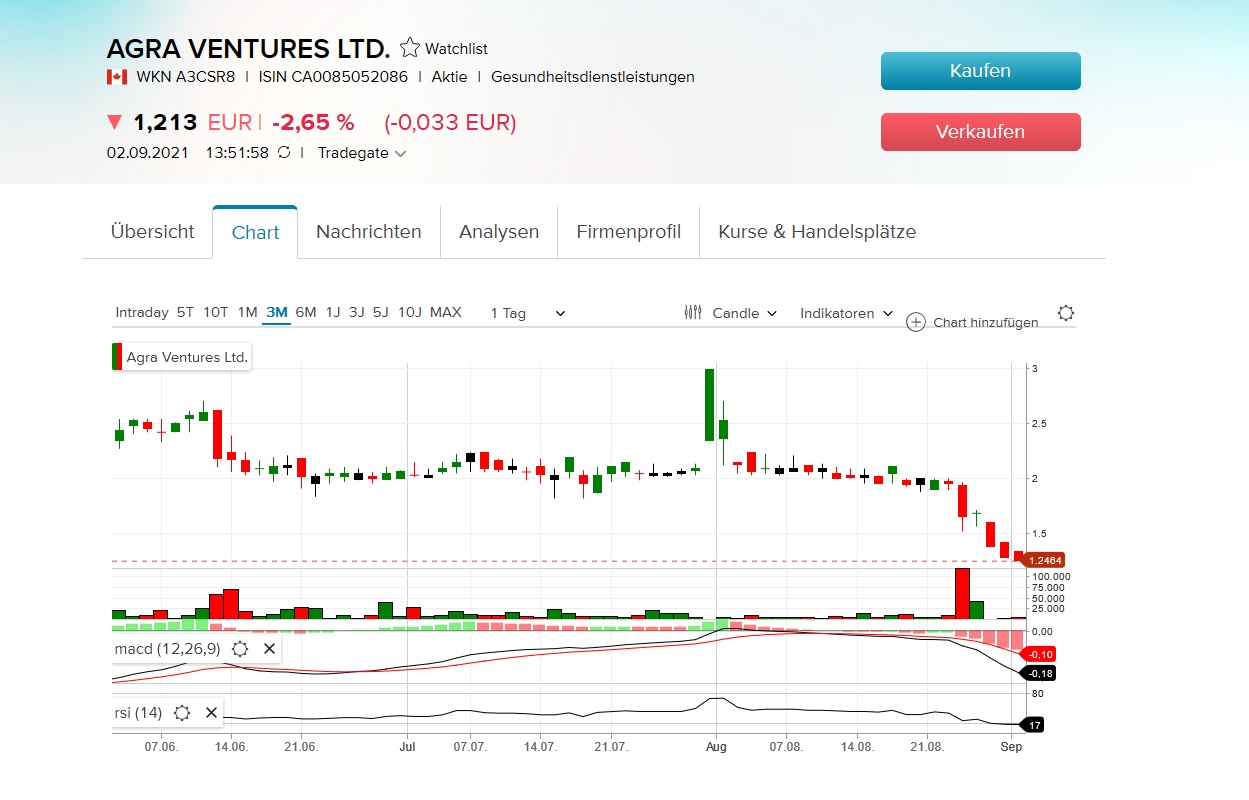
Task: Switch to the Nachrichten tab
Action: [368, 232]
